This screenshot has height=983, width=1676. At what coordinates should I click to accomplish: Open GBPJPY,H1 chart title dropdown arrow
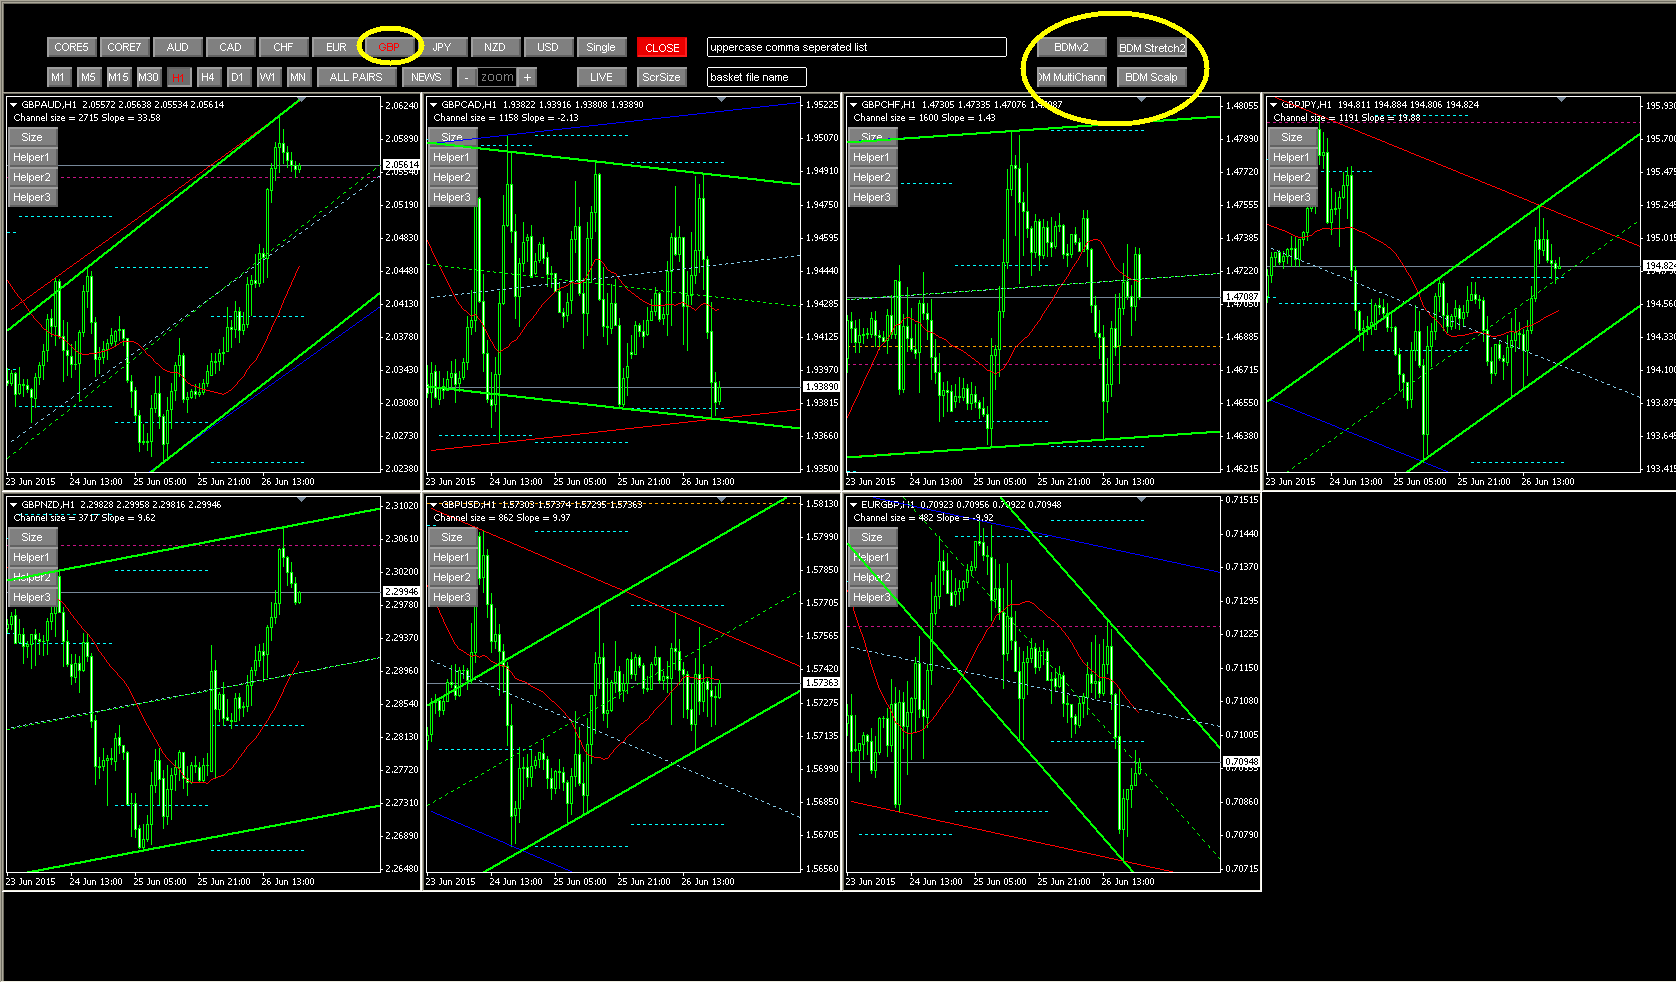1273,104
